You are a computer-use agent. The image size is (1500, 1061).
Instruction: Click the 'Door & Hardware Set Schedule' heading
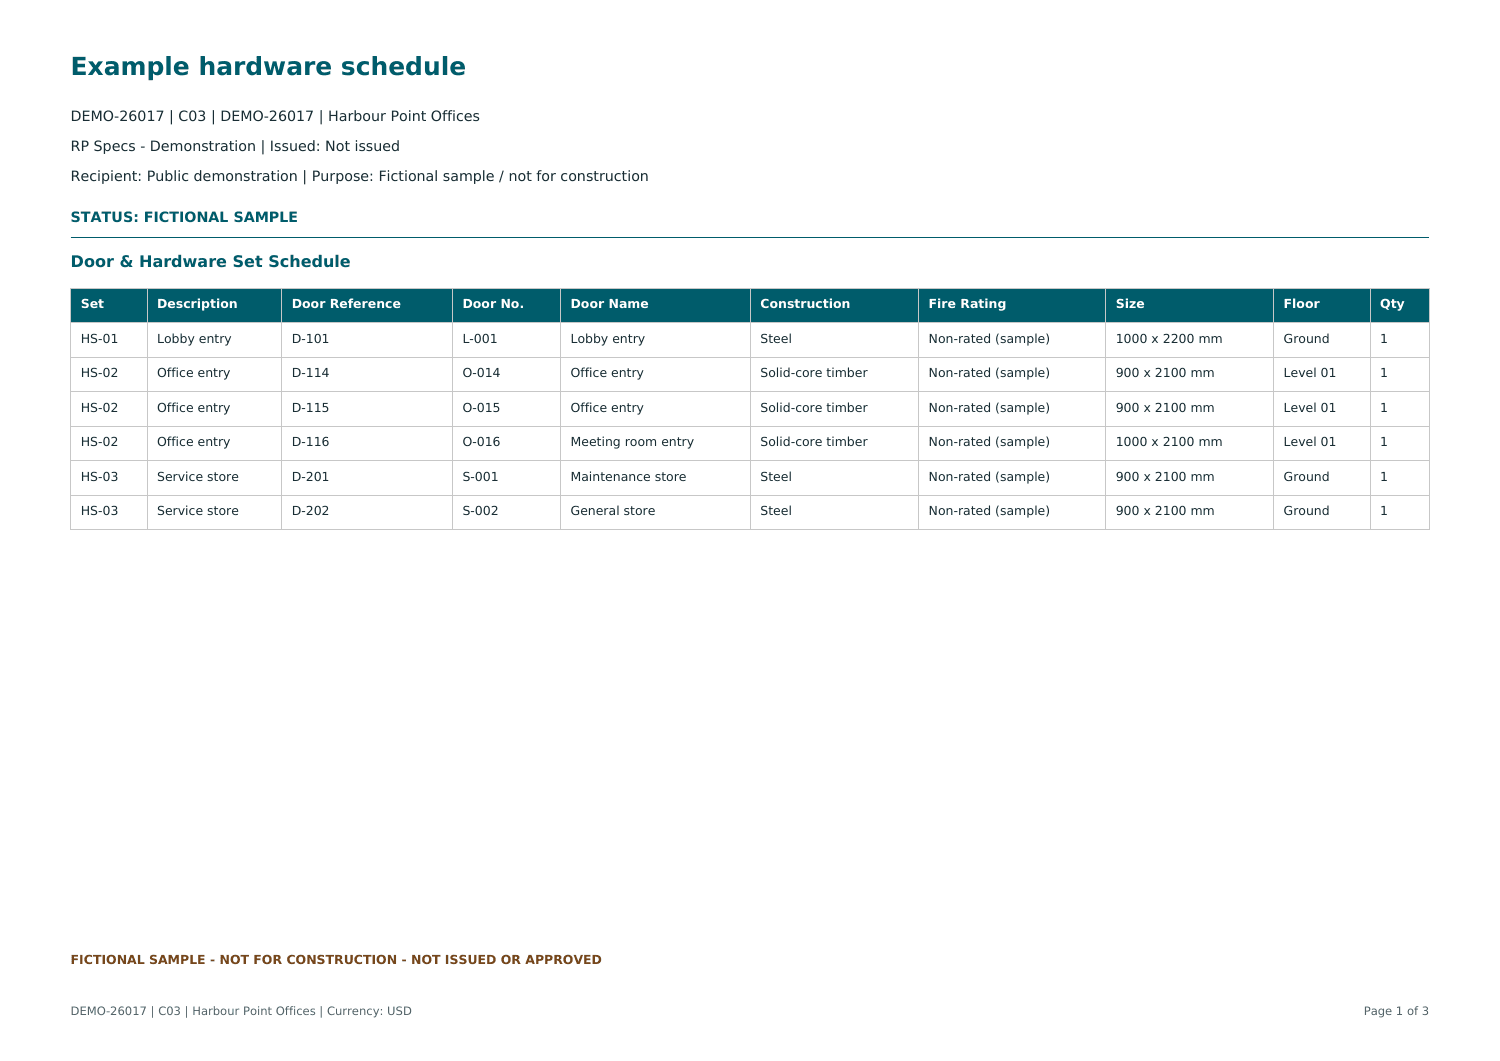[x=210, y=262]
